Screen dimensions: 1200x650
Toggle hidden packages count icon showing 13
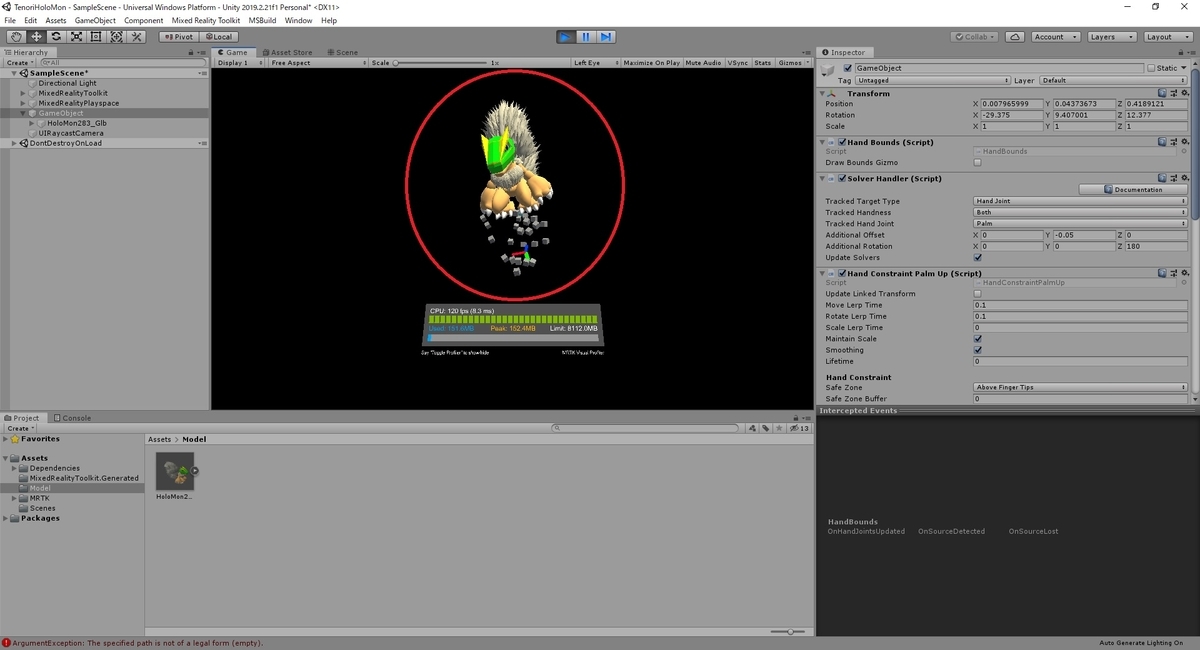point(799,428)
